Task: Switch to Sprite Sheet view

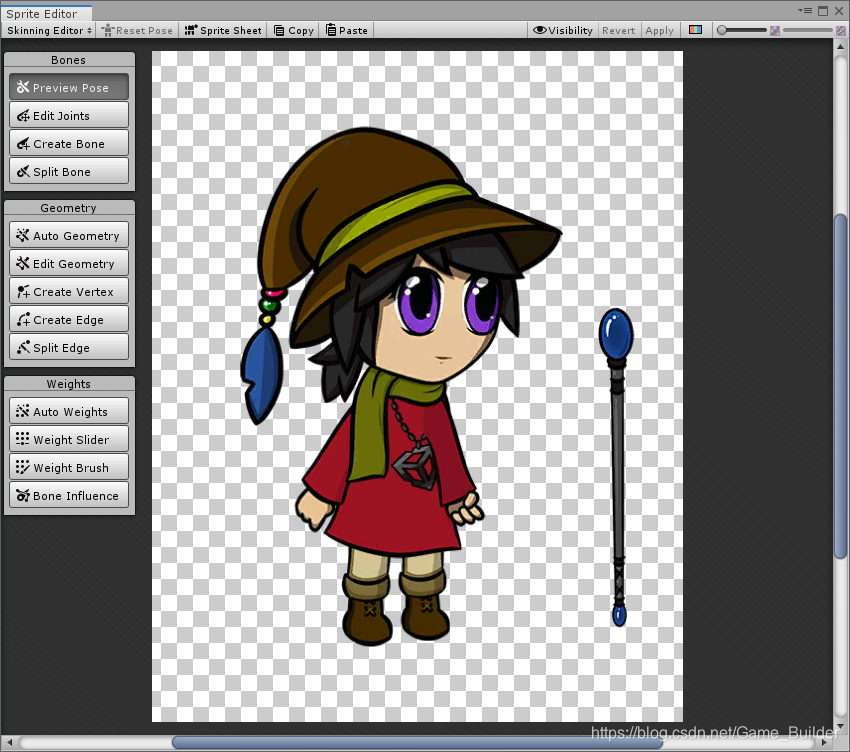Action: click(x=223, y=30)
